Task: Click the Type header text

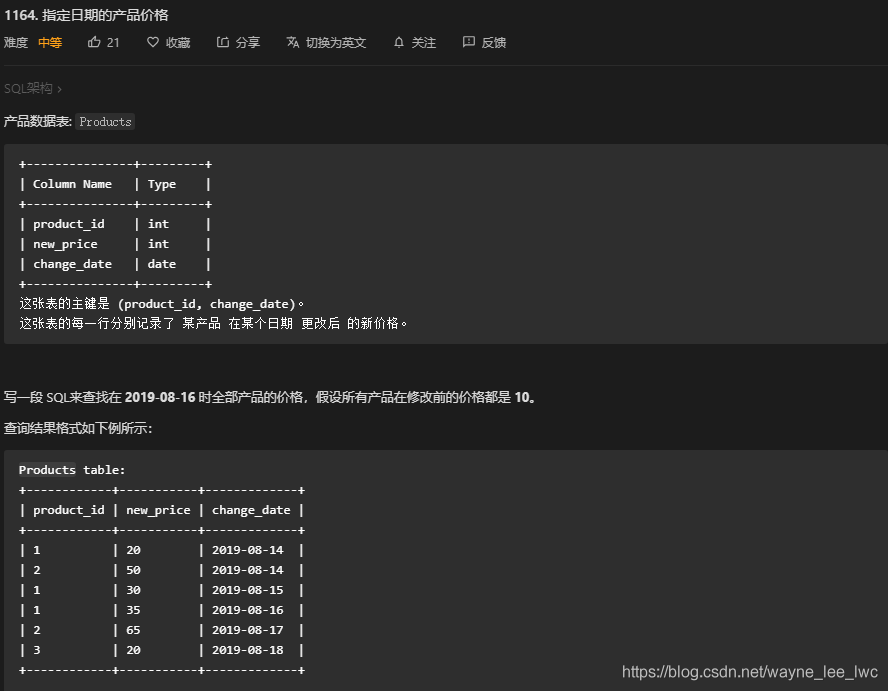Action: (x=162, y=185)
